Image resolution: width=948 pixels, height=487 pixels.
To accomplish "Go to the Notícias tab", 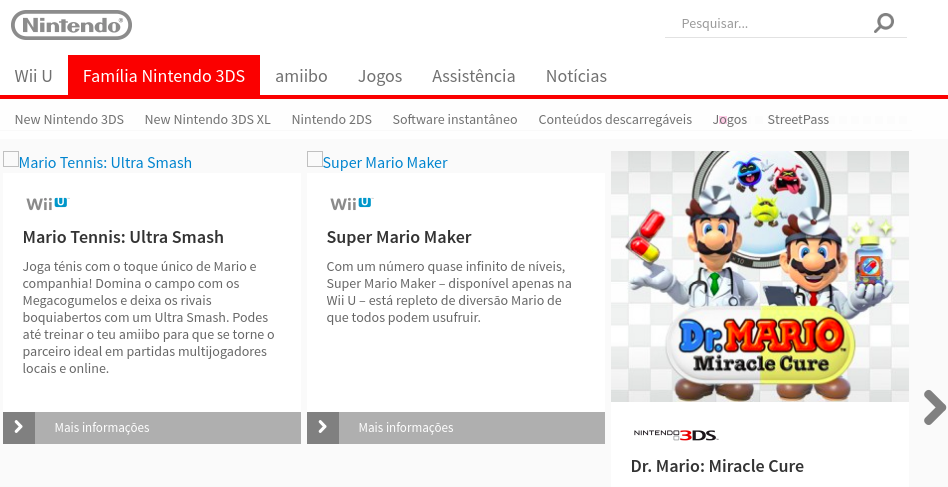I will (x=576, y=76).
